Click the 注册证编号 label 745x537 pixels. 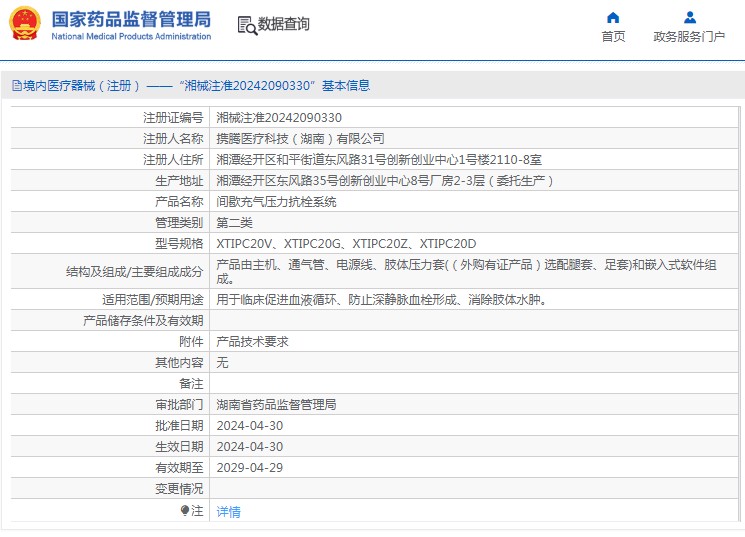[x=173, y=117]
